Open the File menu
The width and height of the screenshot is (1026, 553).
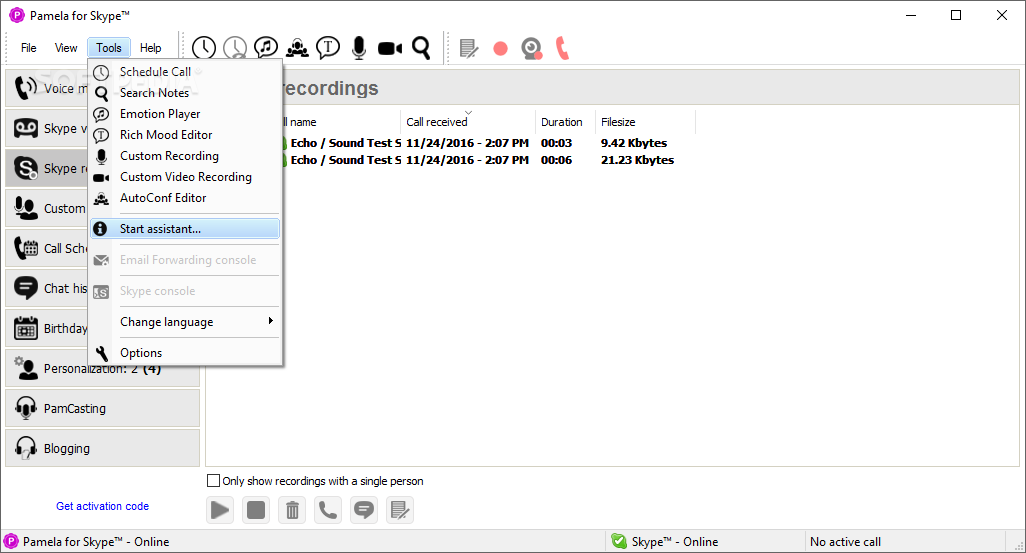point(28,48)
